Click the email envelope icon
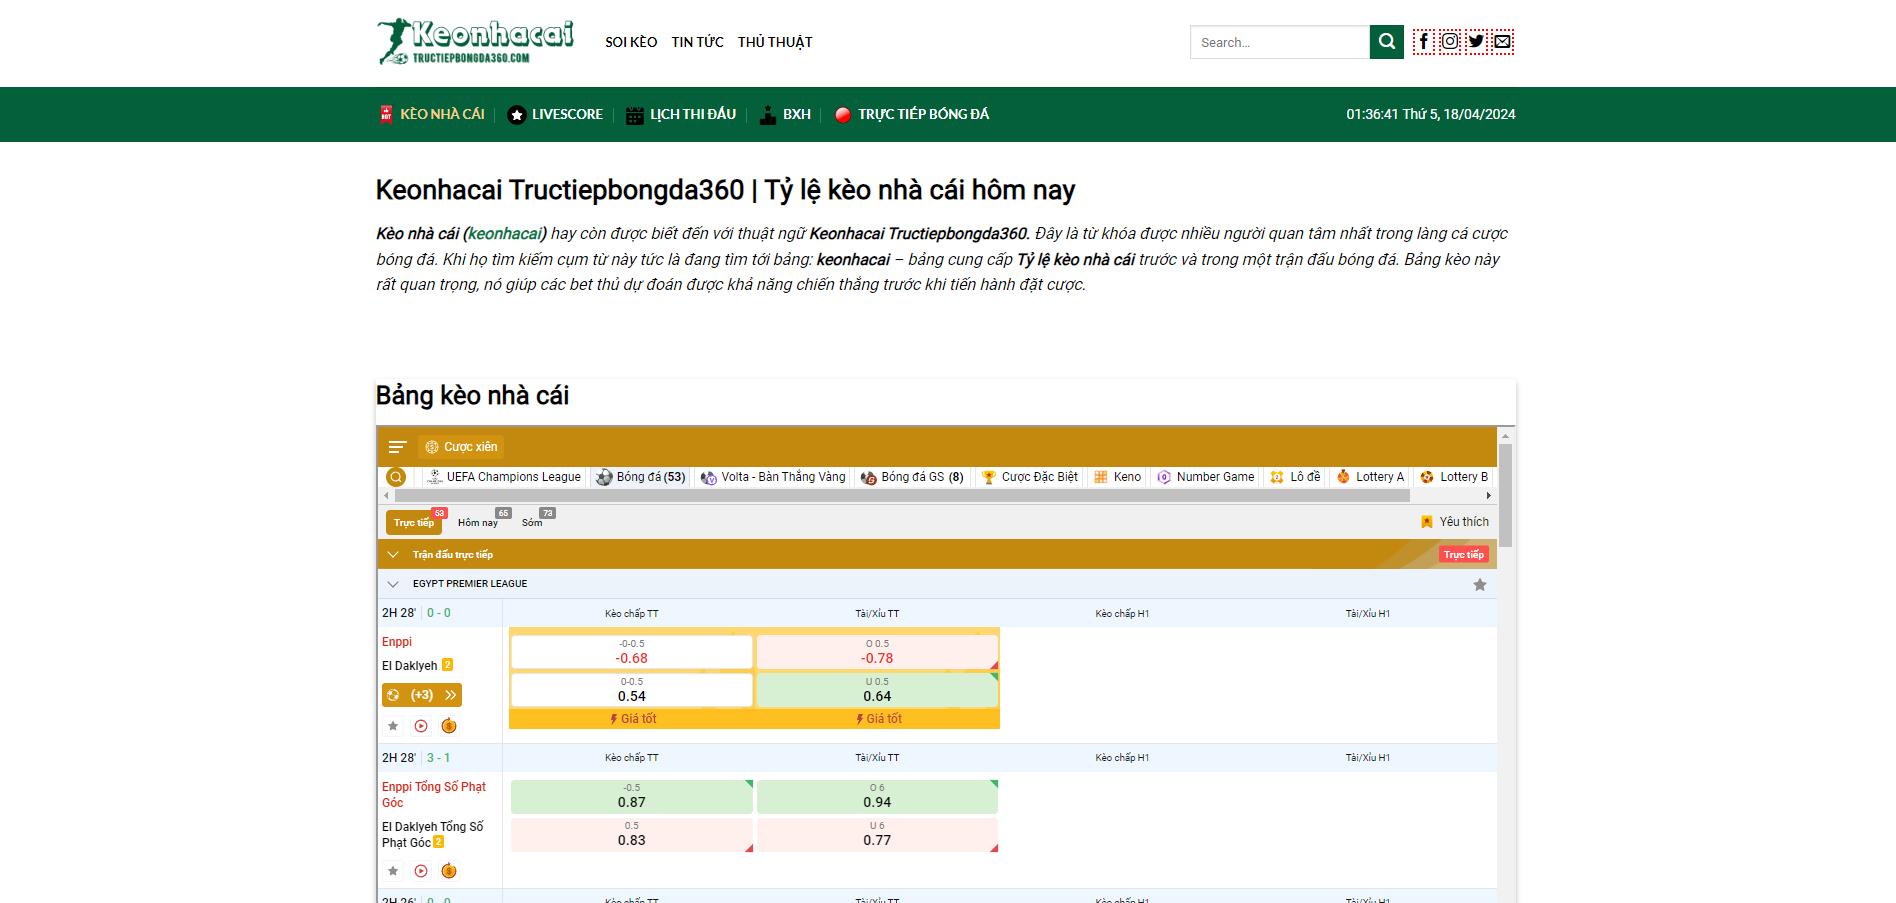Image resolution: width=1896 pixels, height=903 pixels. [1502, 42]
